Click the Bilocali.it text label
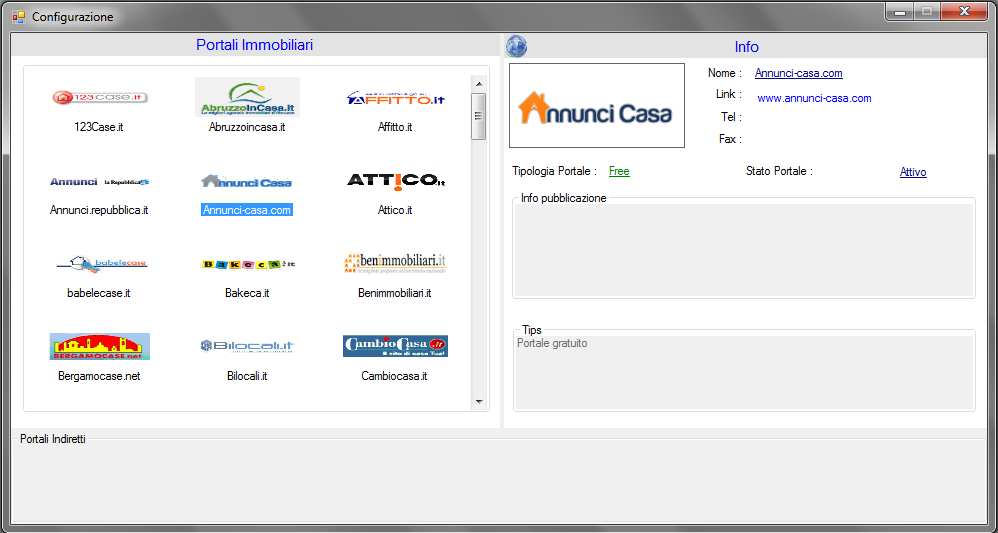 point(247,376)
